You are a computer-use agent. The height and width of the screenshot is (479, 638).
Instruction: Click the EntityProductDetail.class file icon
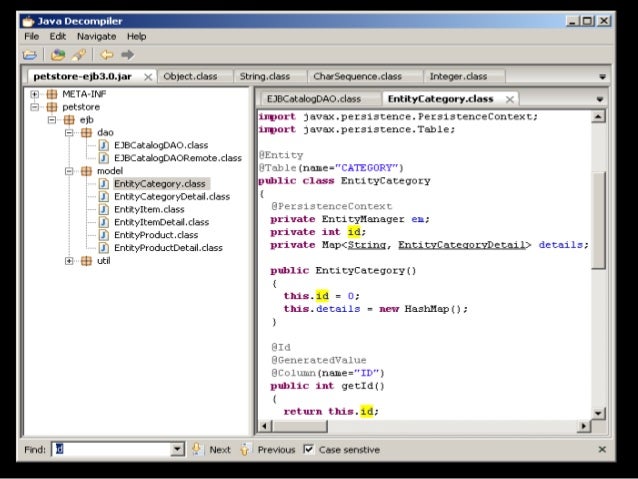tap(104, 248)
